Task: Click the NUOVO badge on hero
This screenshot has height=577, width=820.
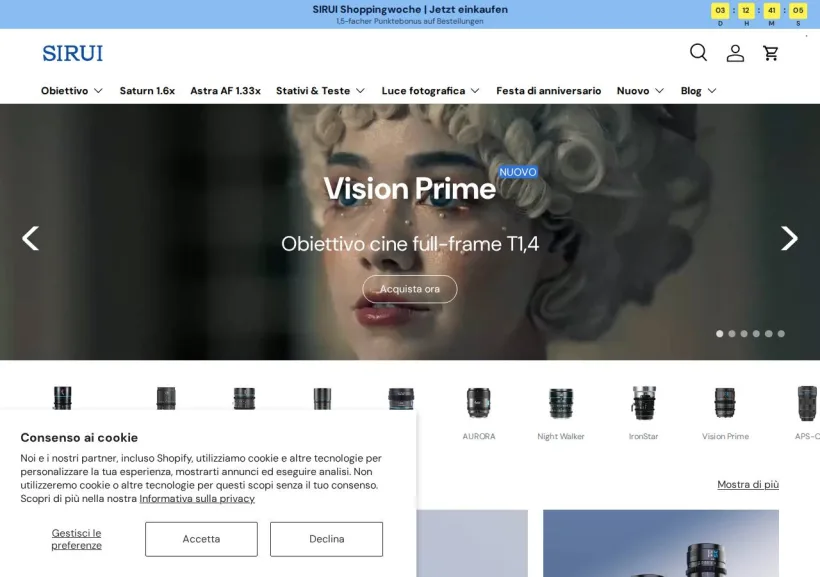Action: pos(518,172)
